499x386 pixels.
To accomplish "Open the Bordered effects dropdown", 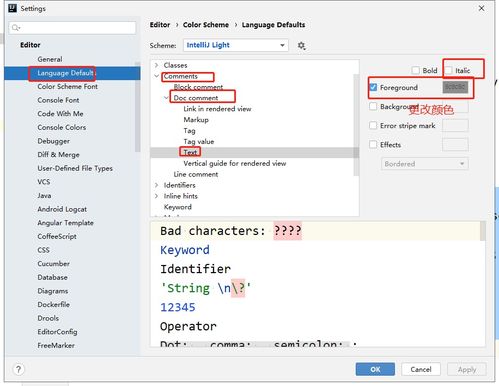I will point(425,164).
